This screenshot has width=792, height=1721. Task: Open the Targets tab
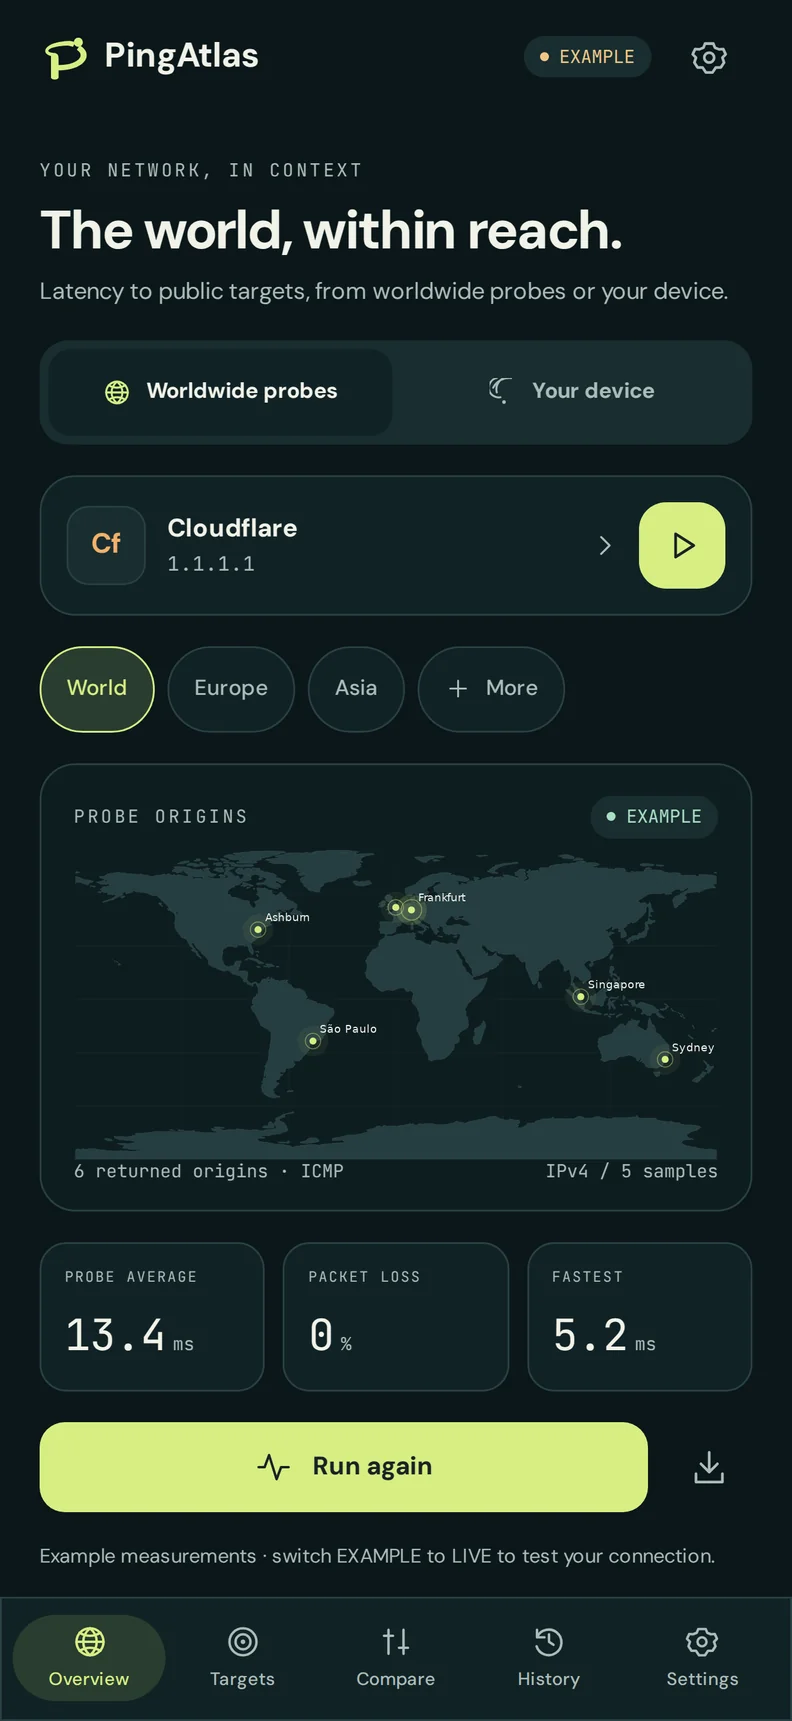tap(242, 1658)
